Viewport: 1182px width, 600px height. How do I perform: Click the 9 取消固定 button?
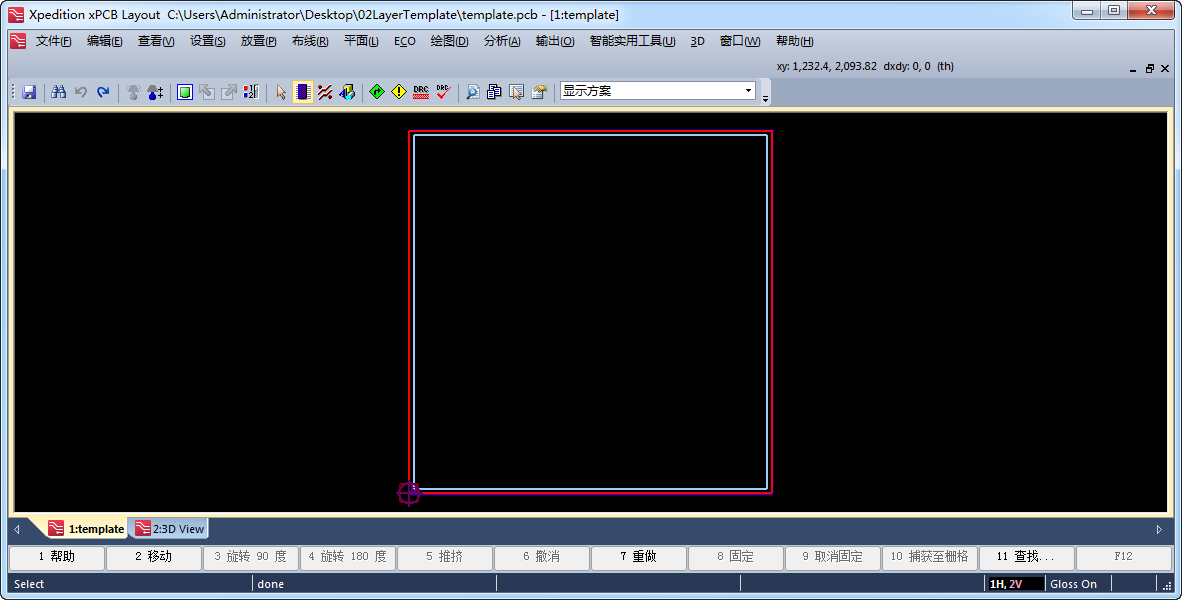(832, 557)
